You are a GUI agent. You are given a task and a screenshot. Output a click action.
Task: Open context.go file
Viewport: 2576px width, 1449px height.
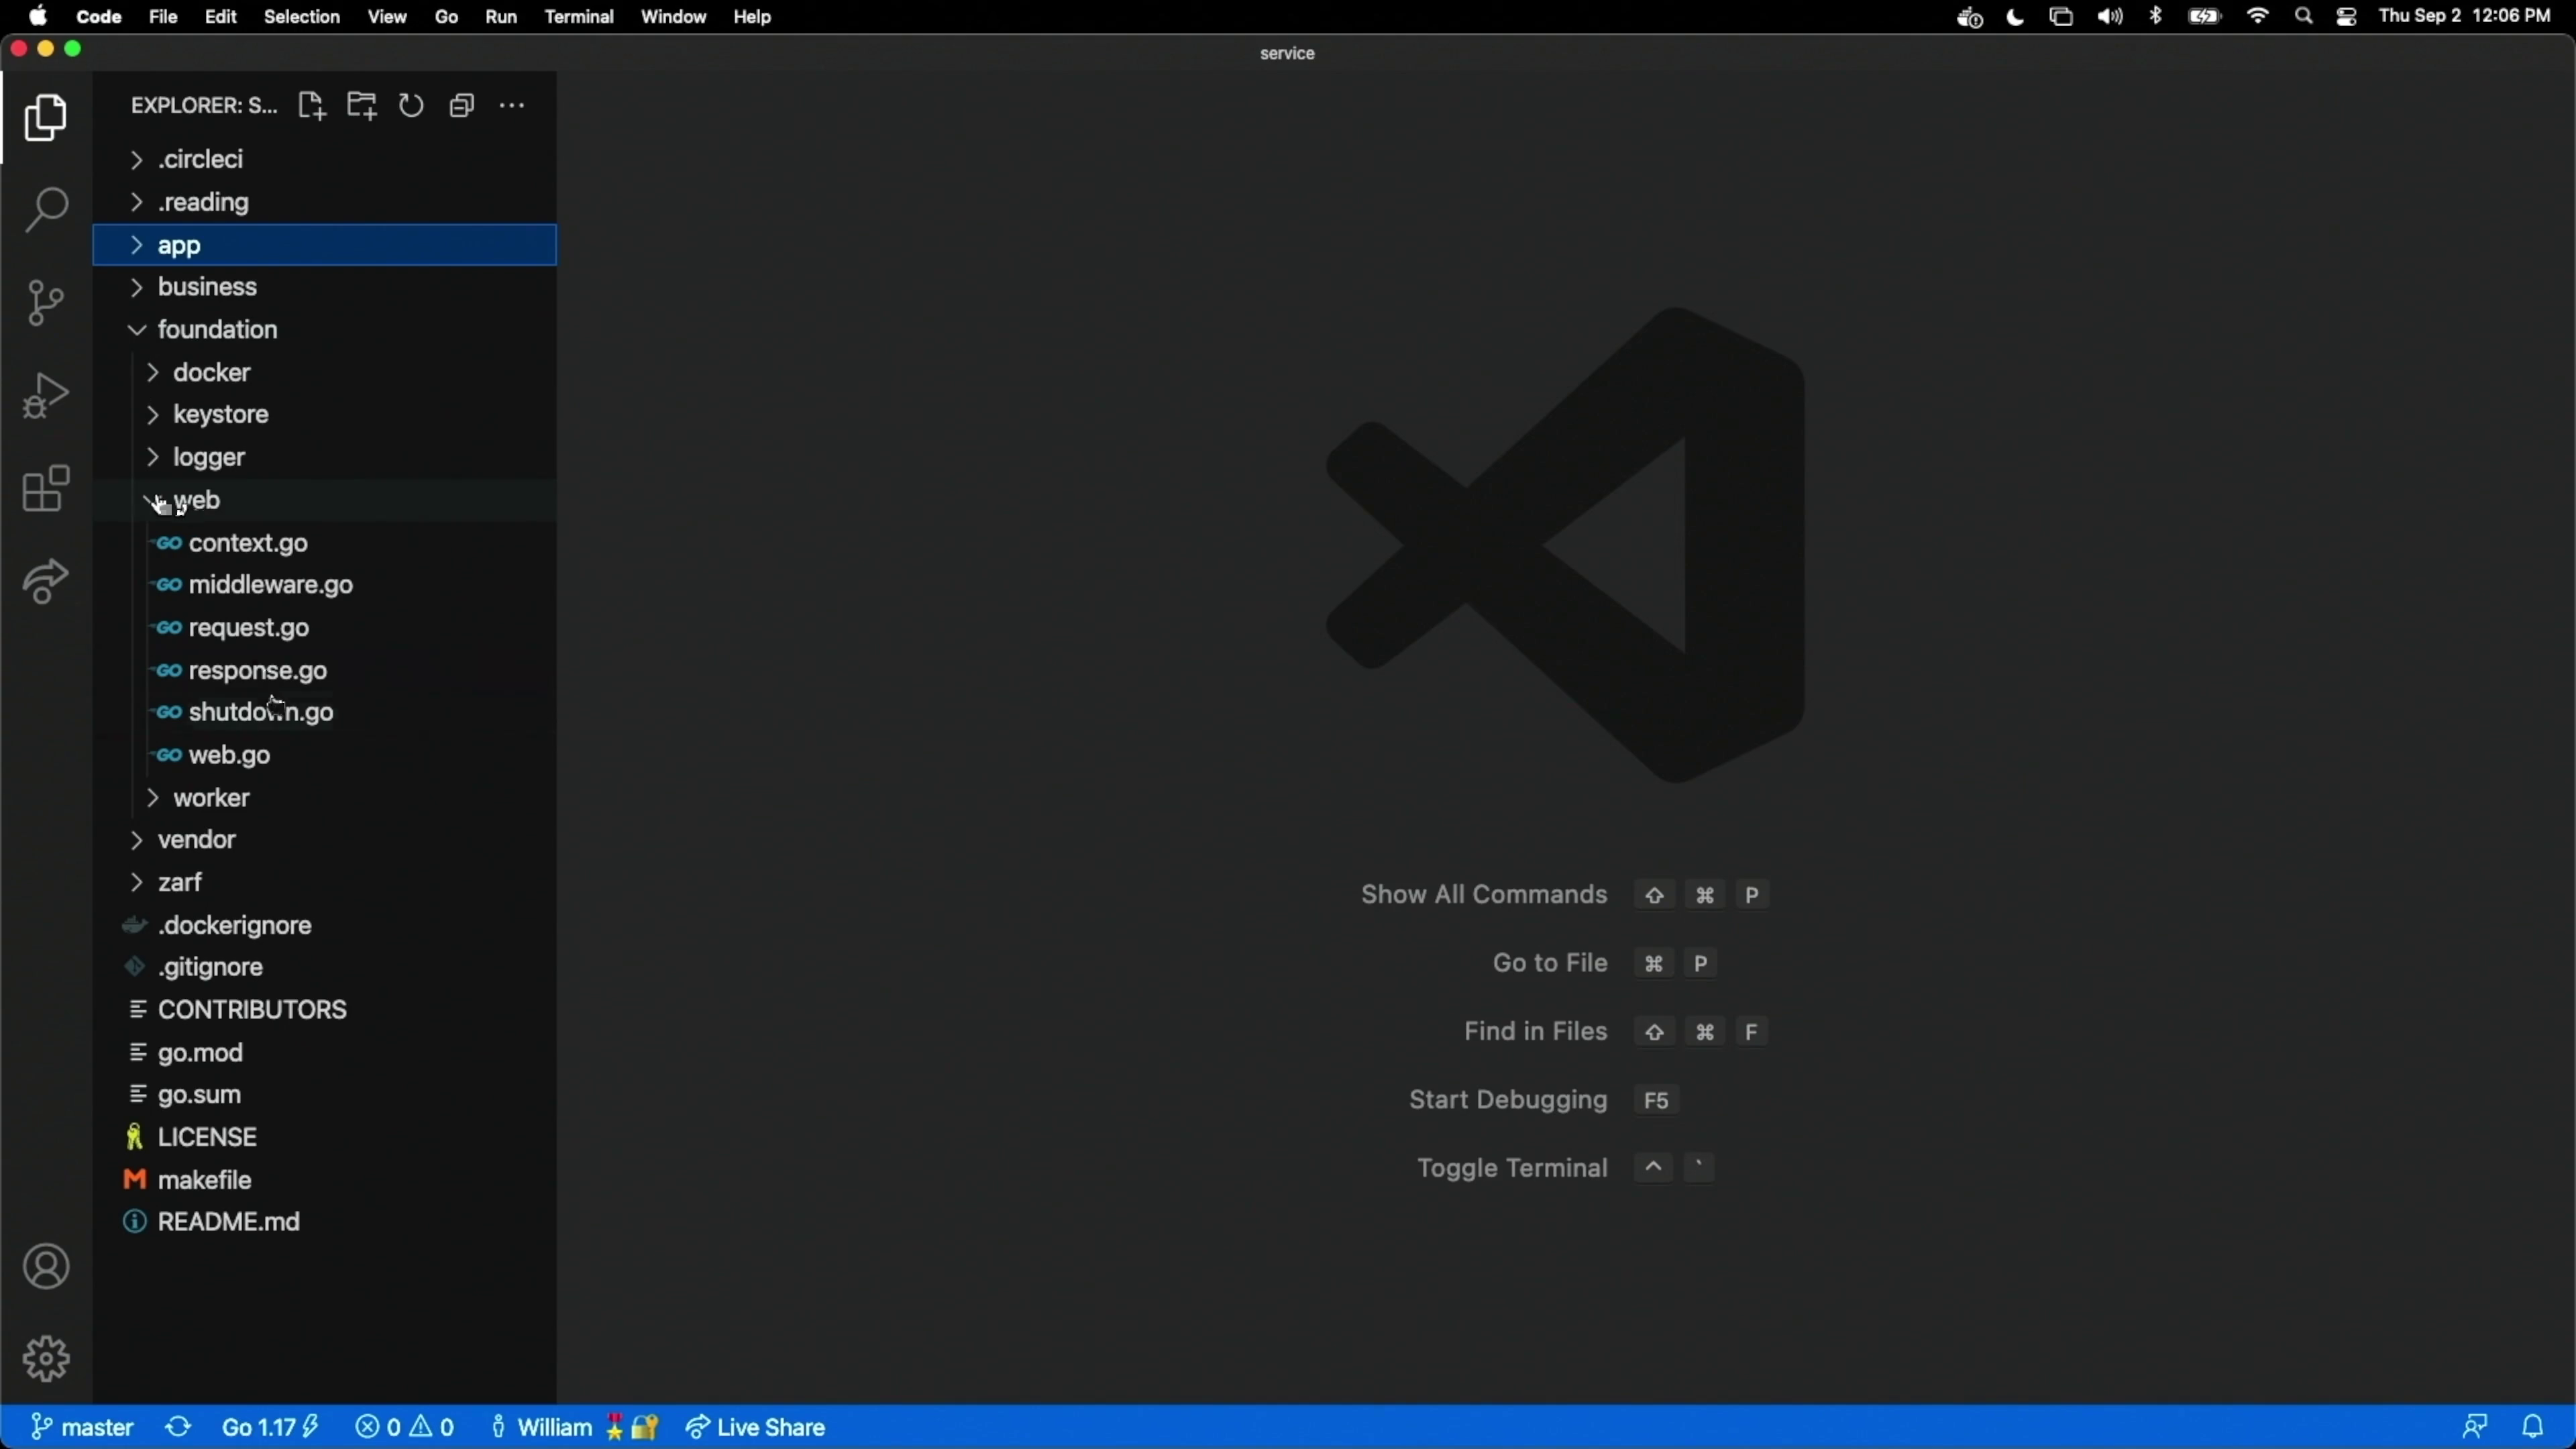click(x=324, y=543)
